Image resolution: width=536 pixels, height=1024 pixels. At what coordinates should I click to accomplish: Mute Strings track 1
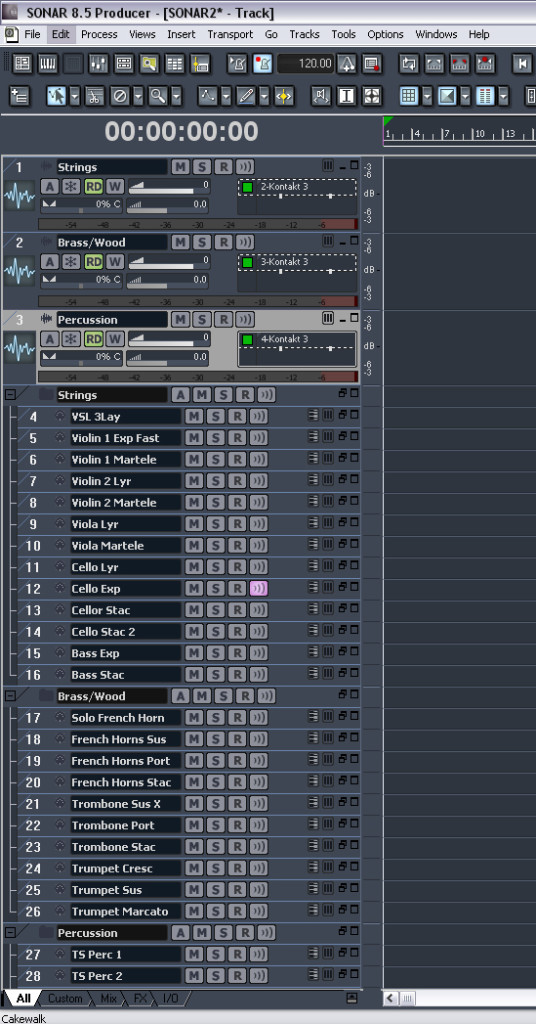click(180, 167)
